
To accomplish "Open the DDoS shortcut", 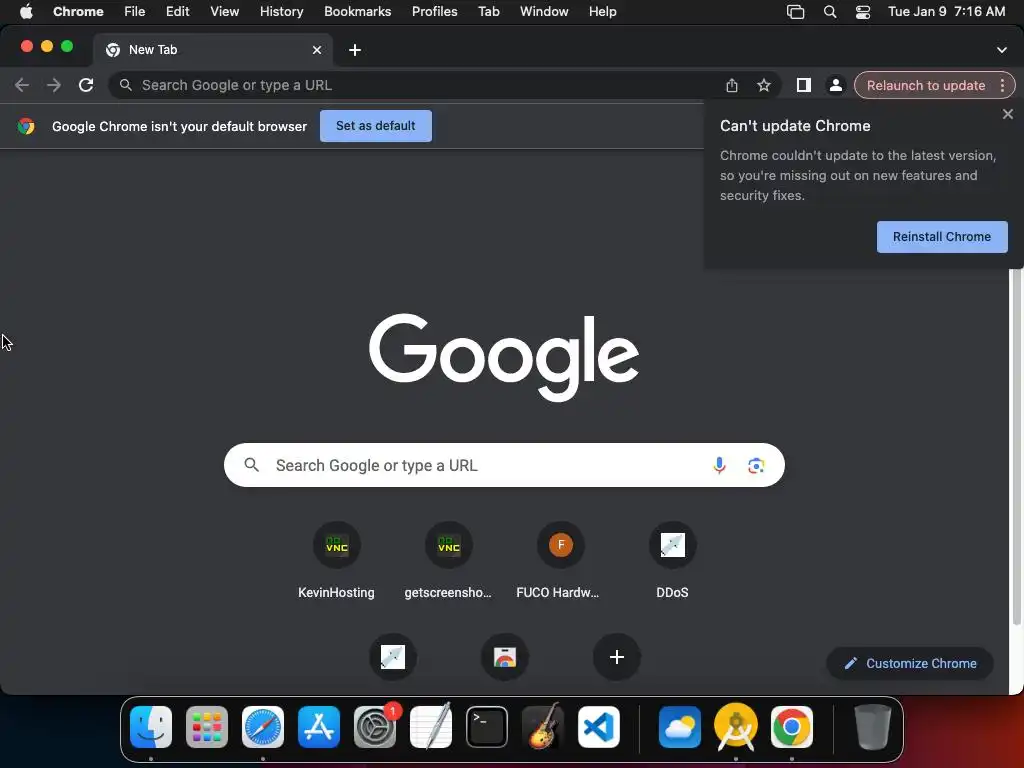I will click(672, 560).
